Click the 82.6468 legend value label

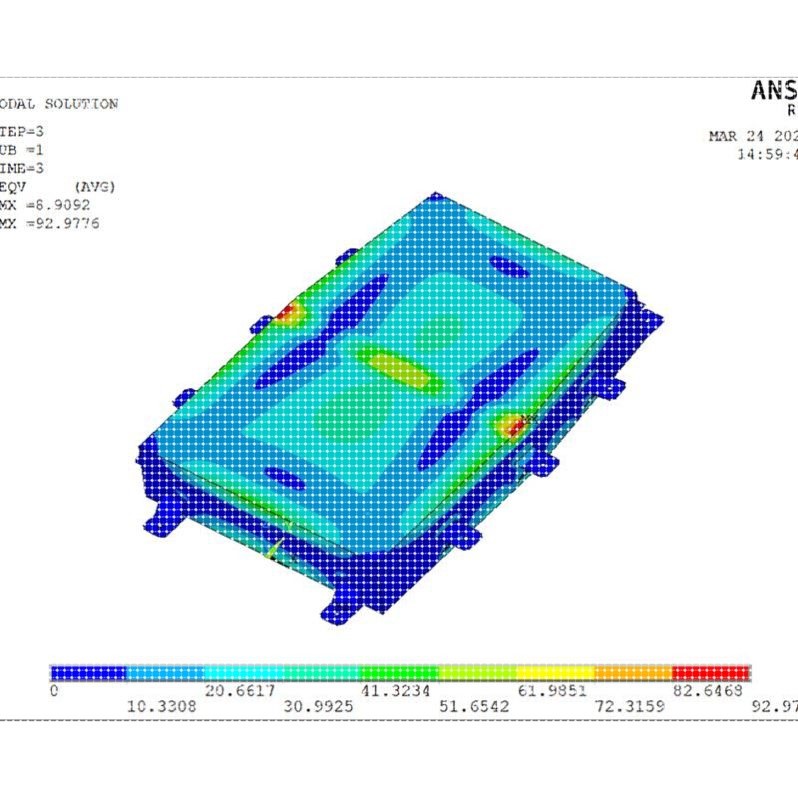(708, 691)
